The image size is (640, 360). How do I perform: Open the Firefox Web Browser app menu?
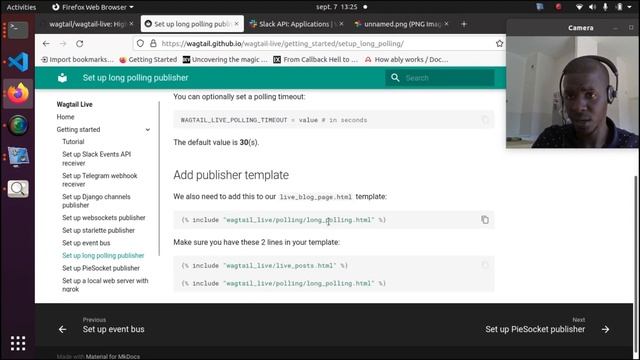pos(93,7)
